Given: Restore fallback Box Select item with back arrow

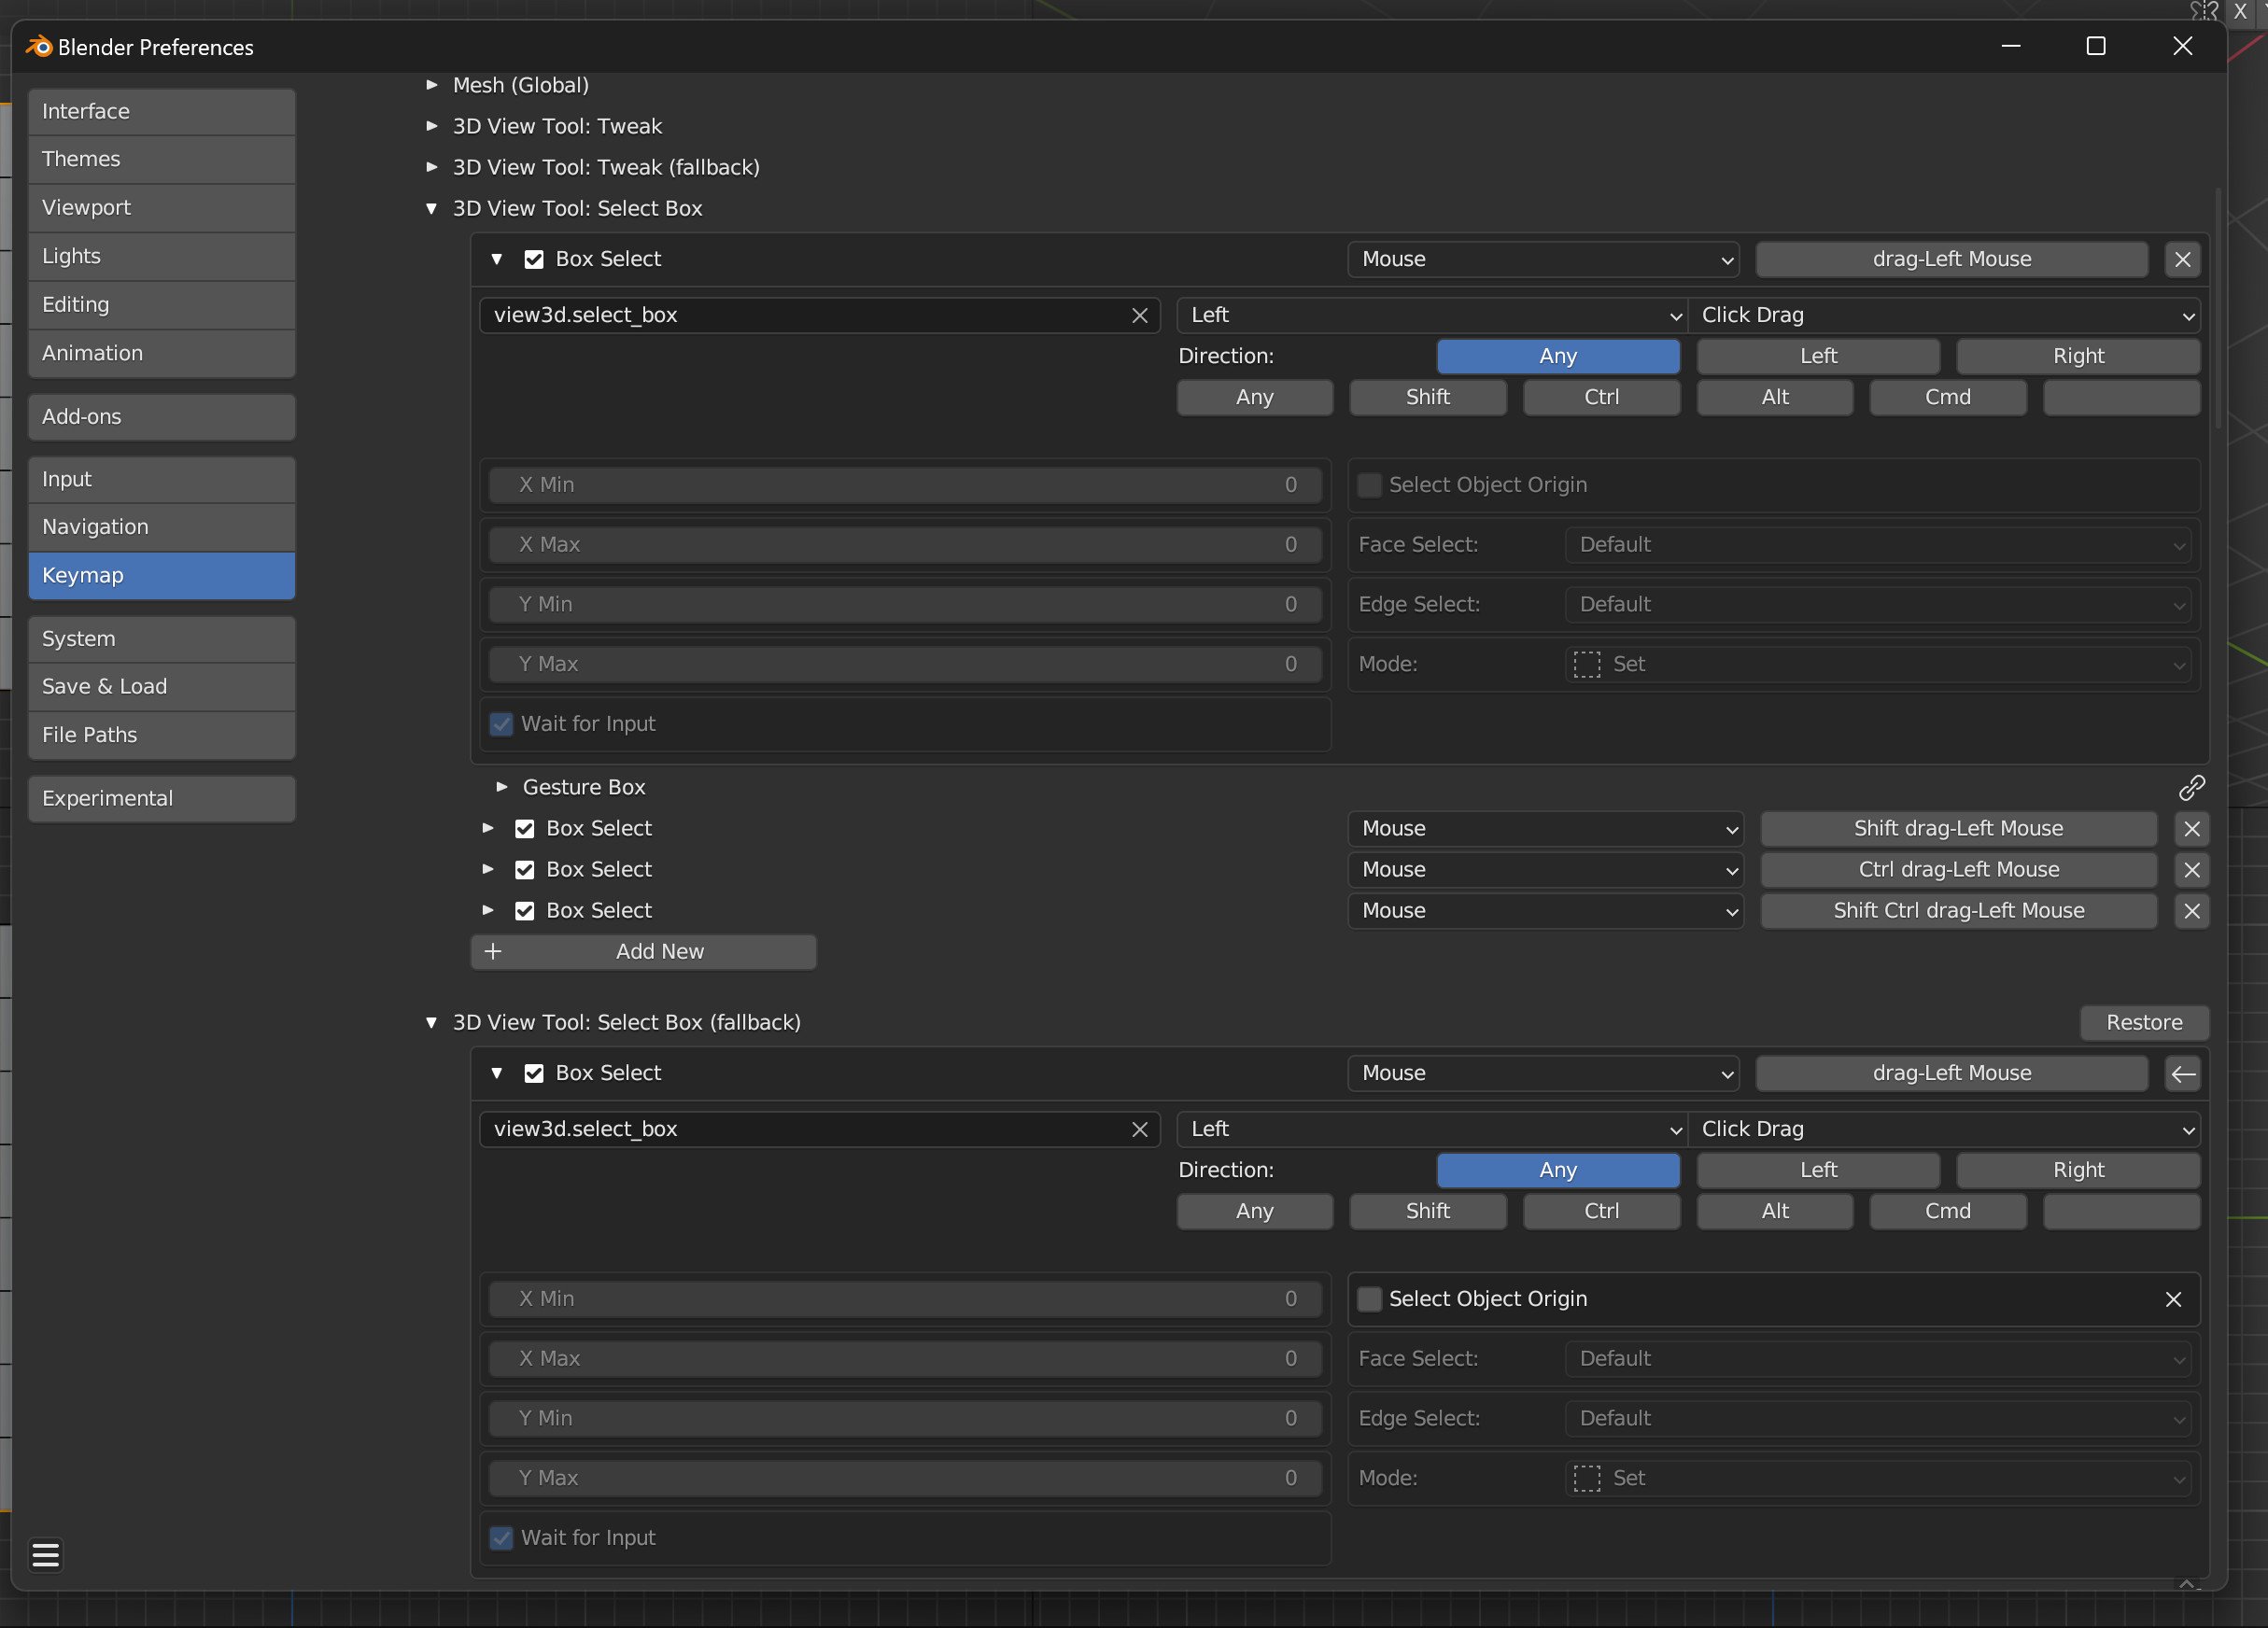Looking at the screenshot, I should pyautogui.click(x=2182, y=1074).
